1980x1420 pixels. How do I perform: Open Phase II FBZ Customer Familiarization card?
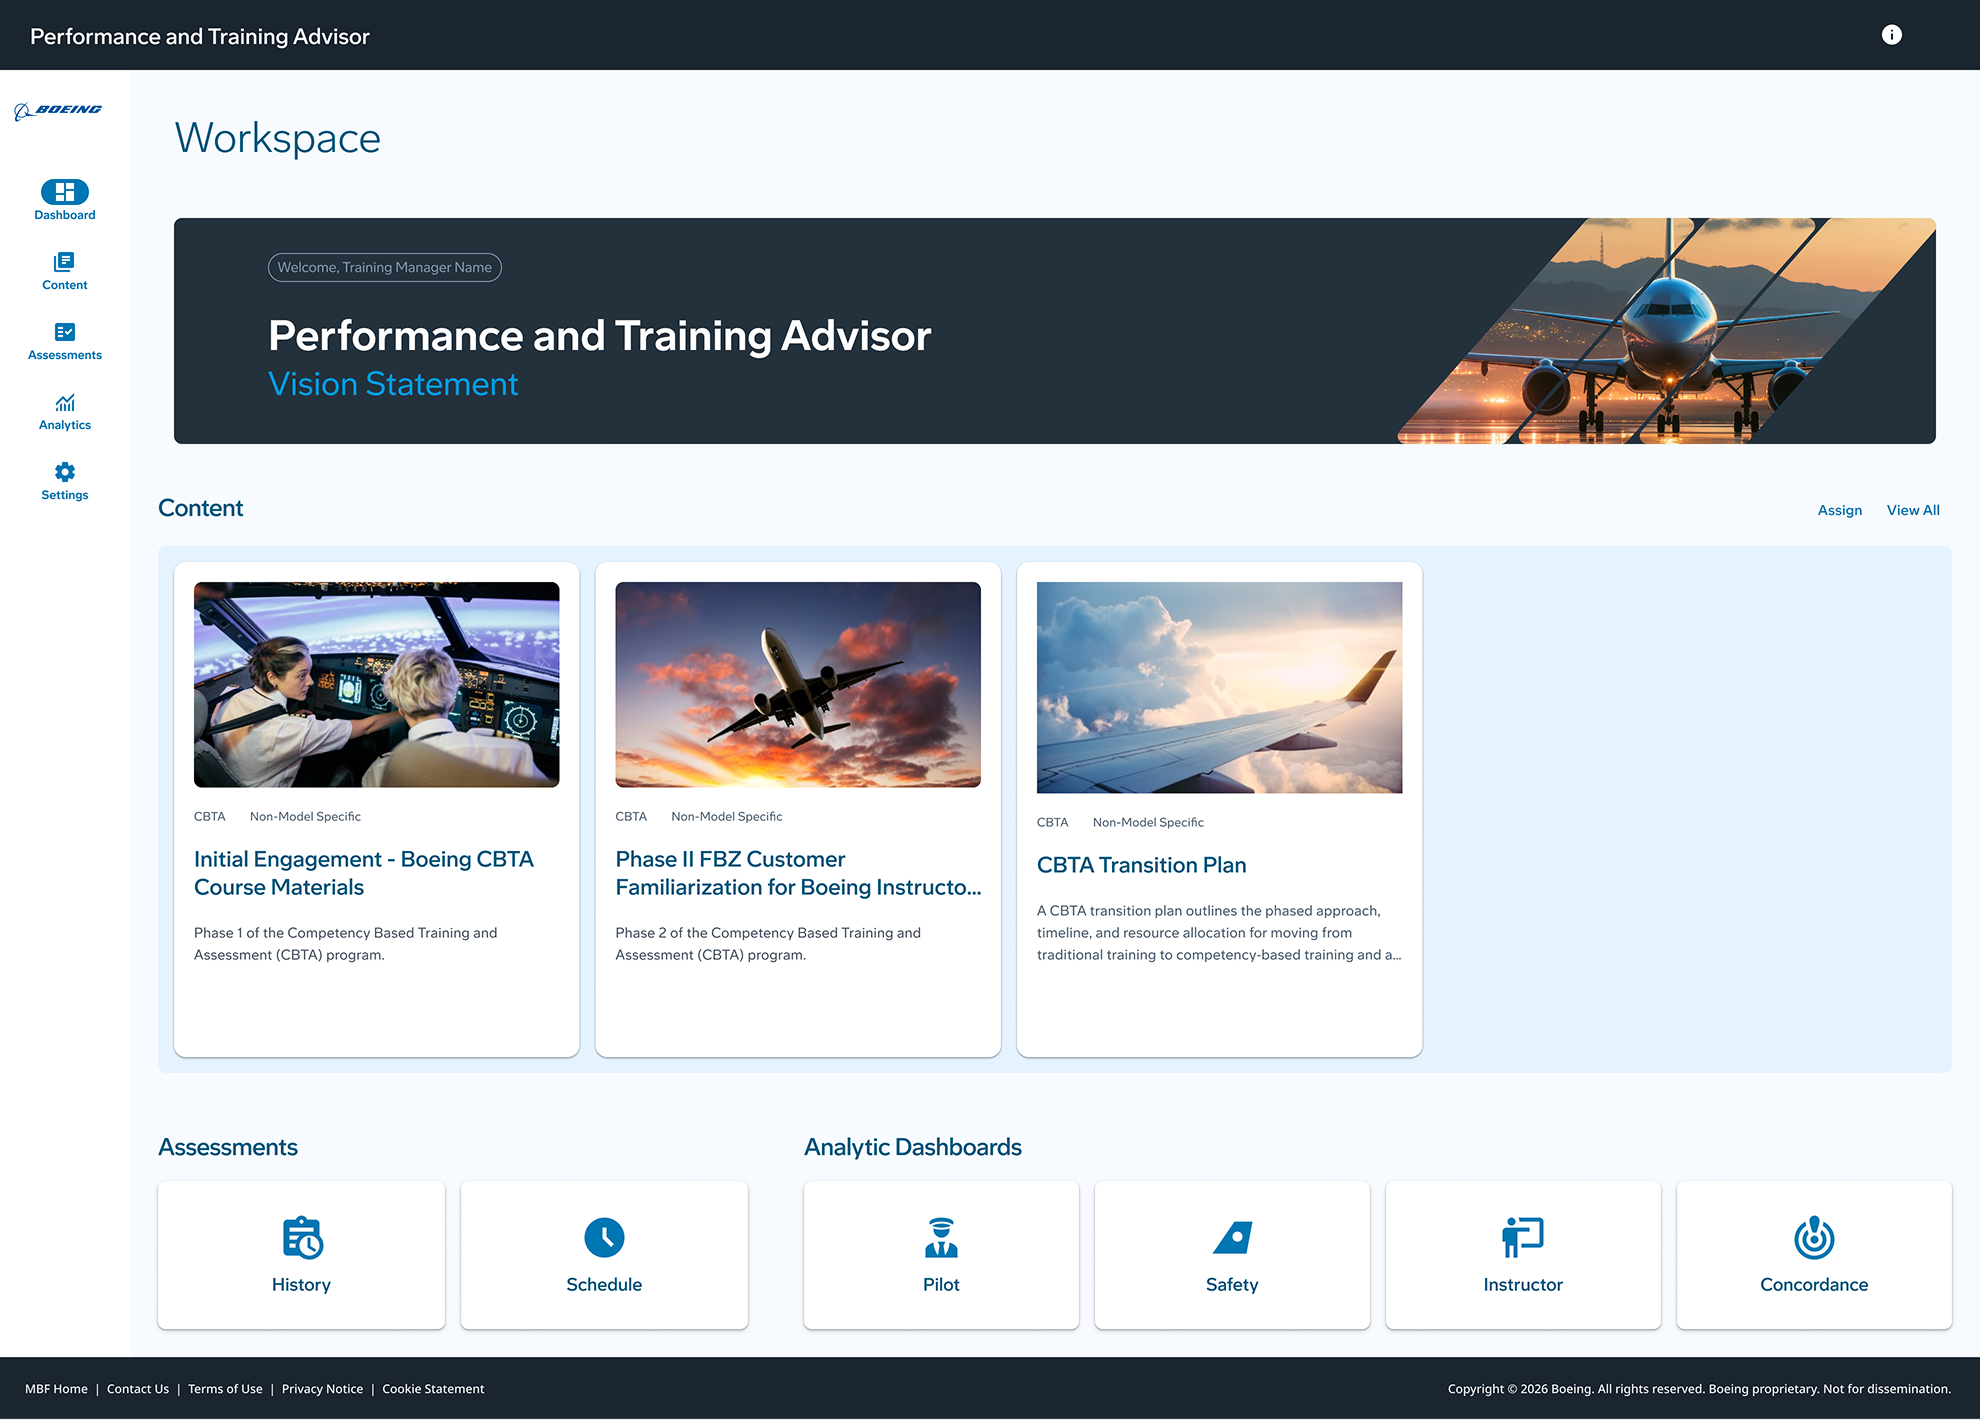click(798, 809)
